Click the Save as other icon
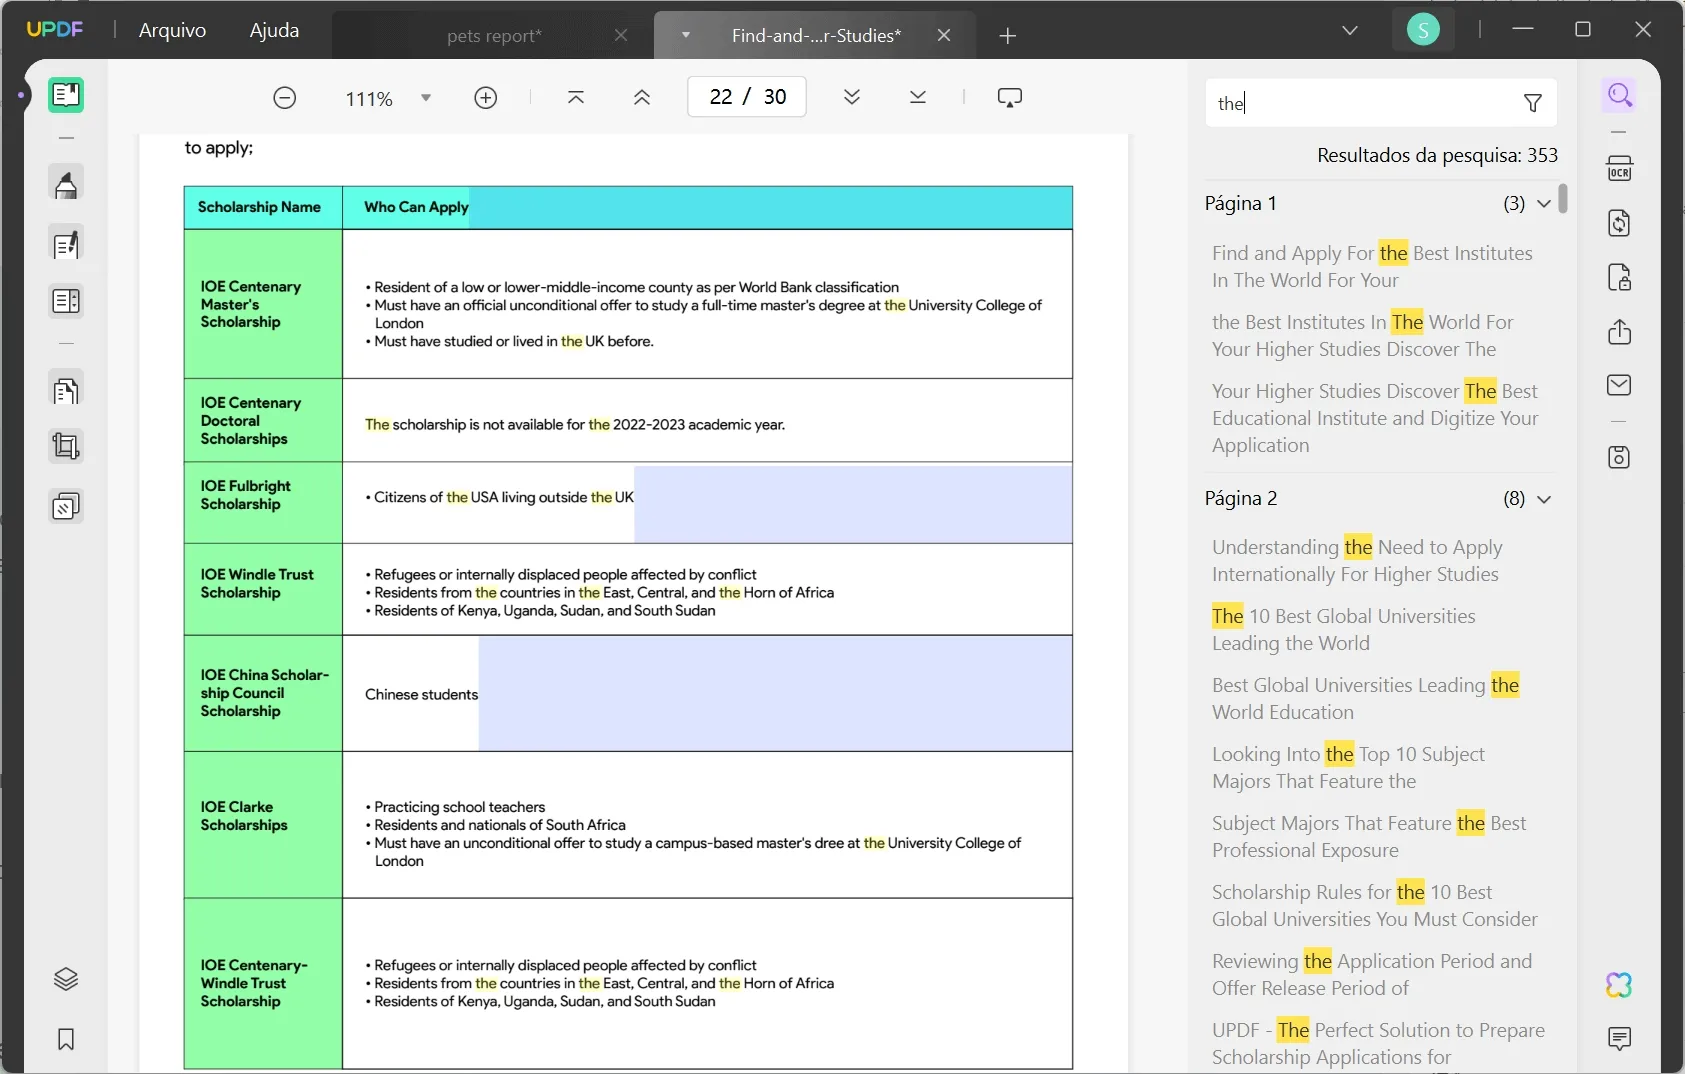This screenshot has height=1074, width=1685. [x=1620, y=457]
